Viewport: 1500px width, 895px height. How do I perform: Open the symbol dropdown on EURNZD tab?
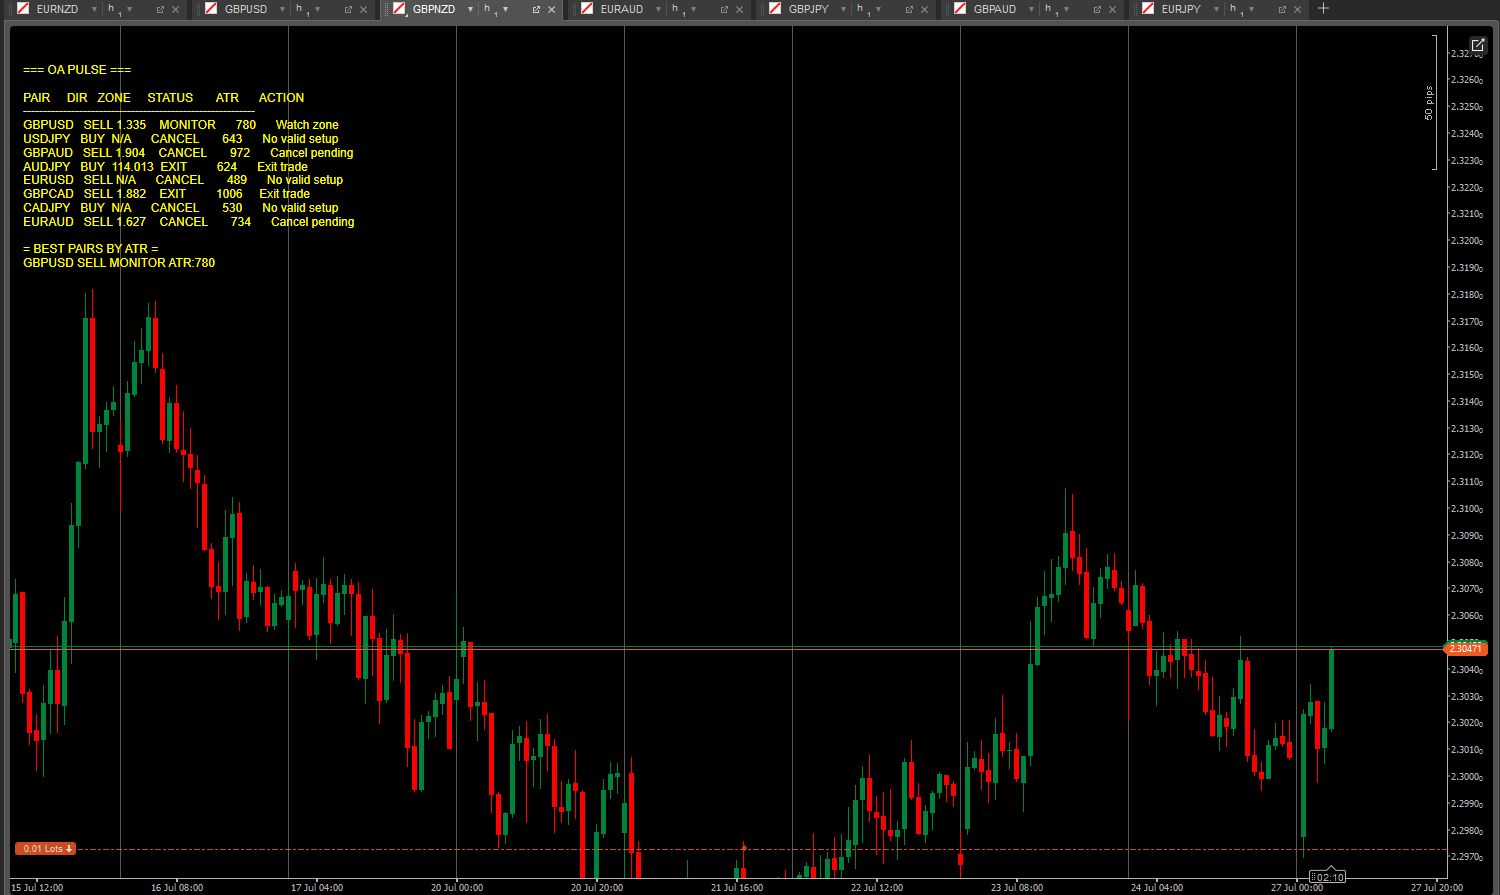[x=94, y=9]
